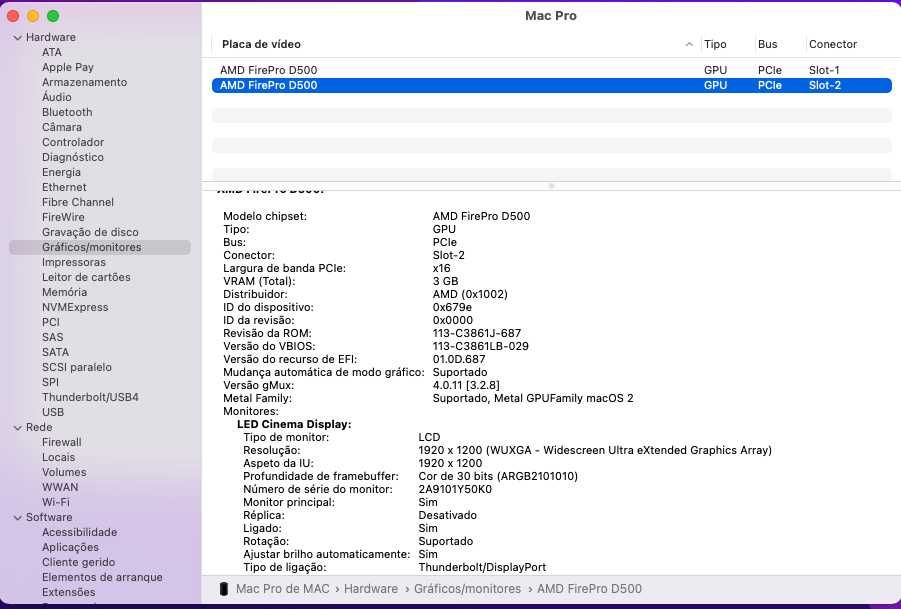The width and height of the screenshot is (901, 609).
Task: Click Mac Pro de MAC in path bar
Action: (283, 589)
